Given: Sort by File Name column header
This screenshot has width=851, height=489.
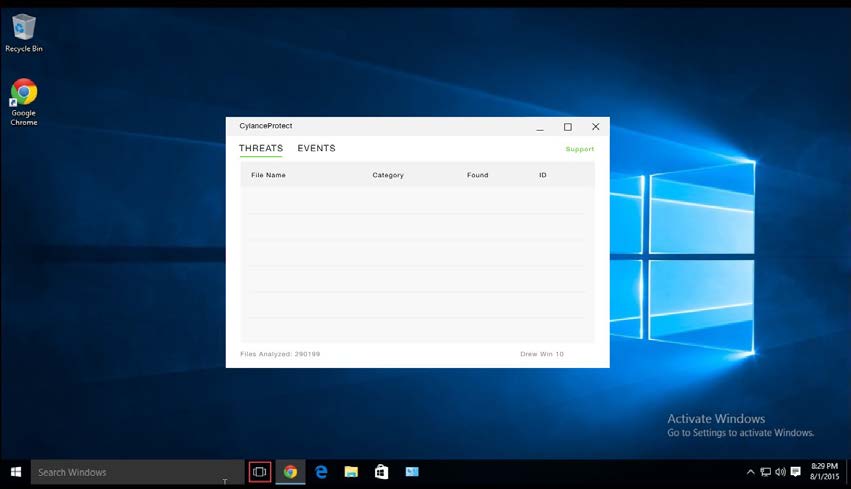Looking at the screenshot, I should coord(268,175).
